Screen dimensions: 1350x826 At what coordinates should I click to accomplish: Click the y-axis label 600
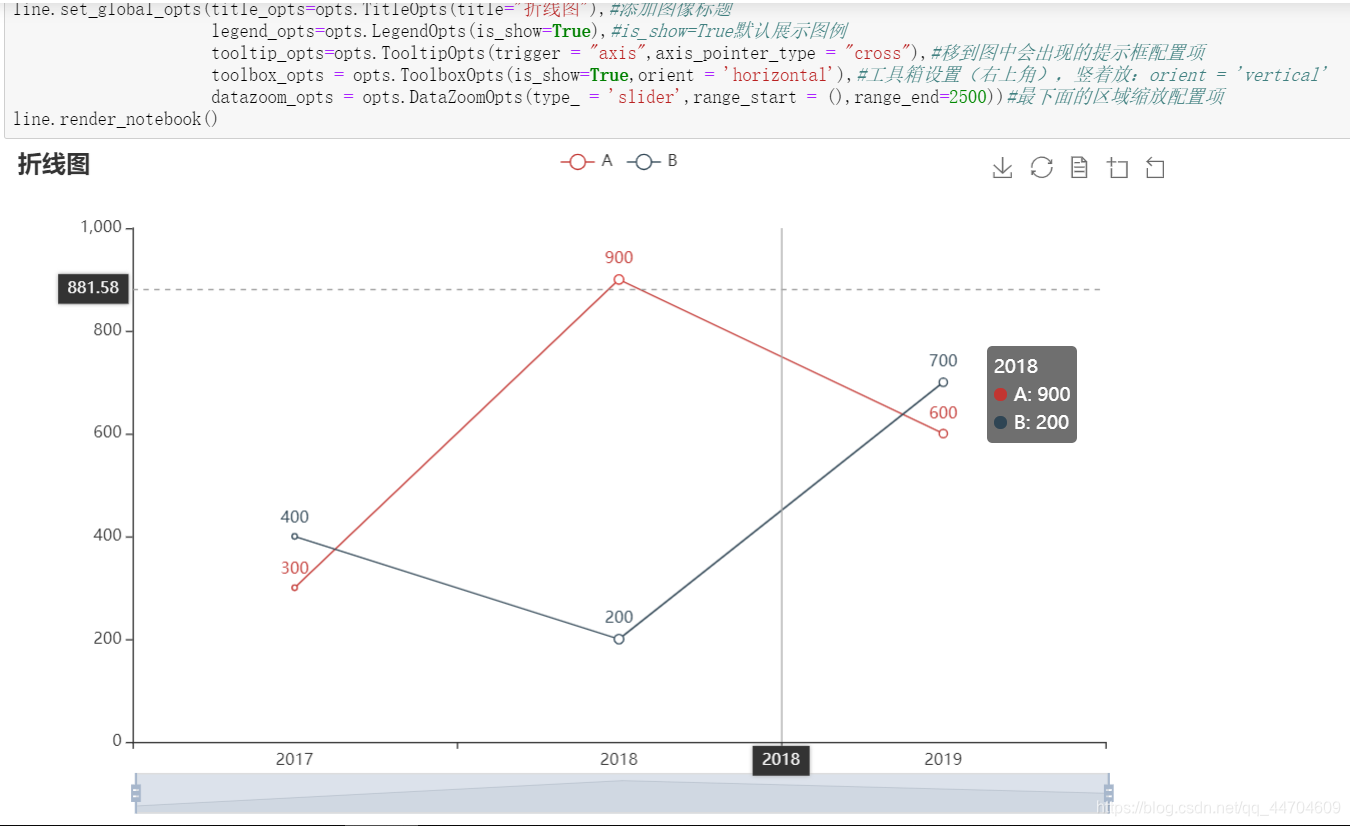pyautogui.click(x=109, y=433)
